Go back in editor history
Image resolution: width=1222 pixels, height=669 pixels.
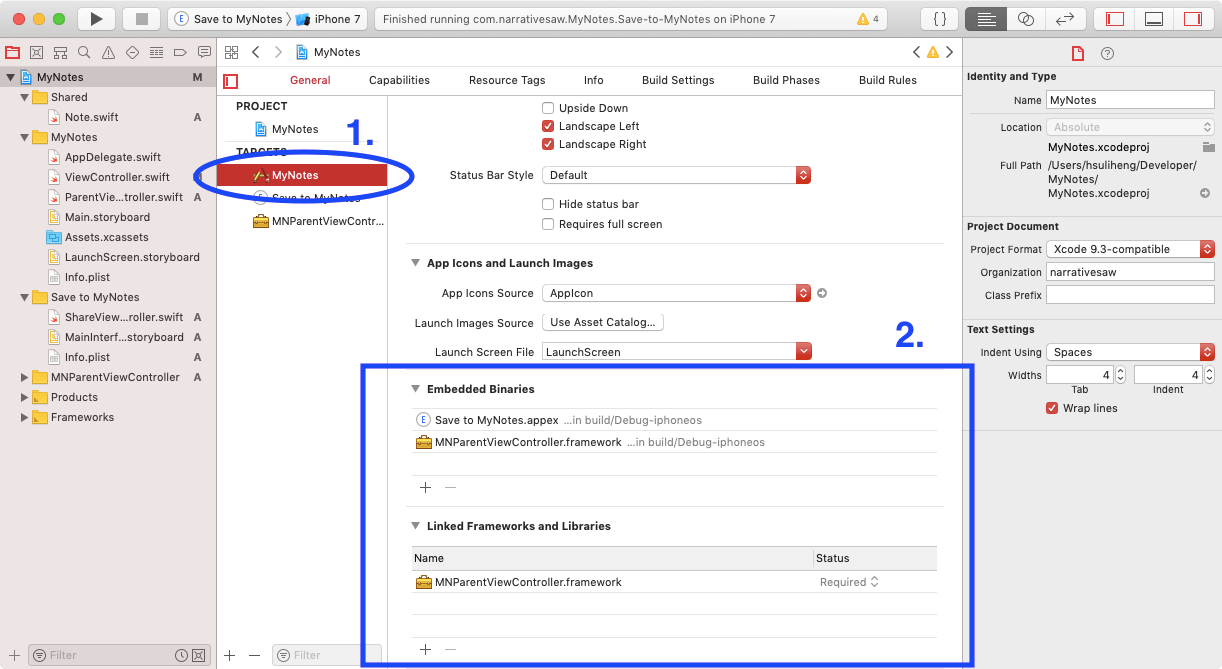click(256, 52)
